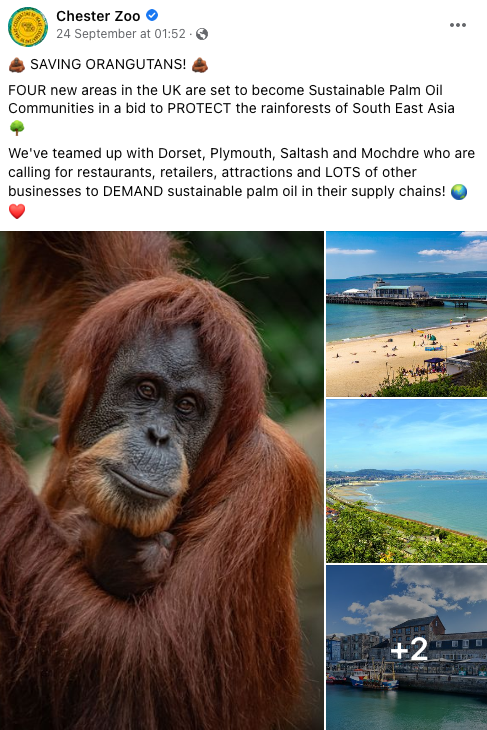
Task: Click the words Sustainable Palm Oil
Action: [375, 90]
